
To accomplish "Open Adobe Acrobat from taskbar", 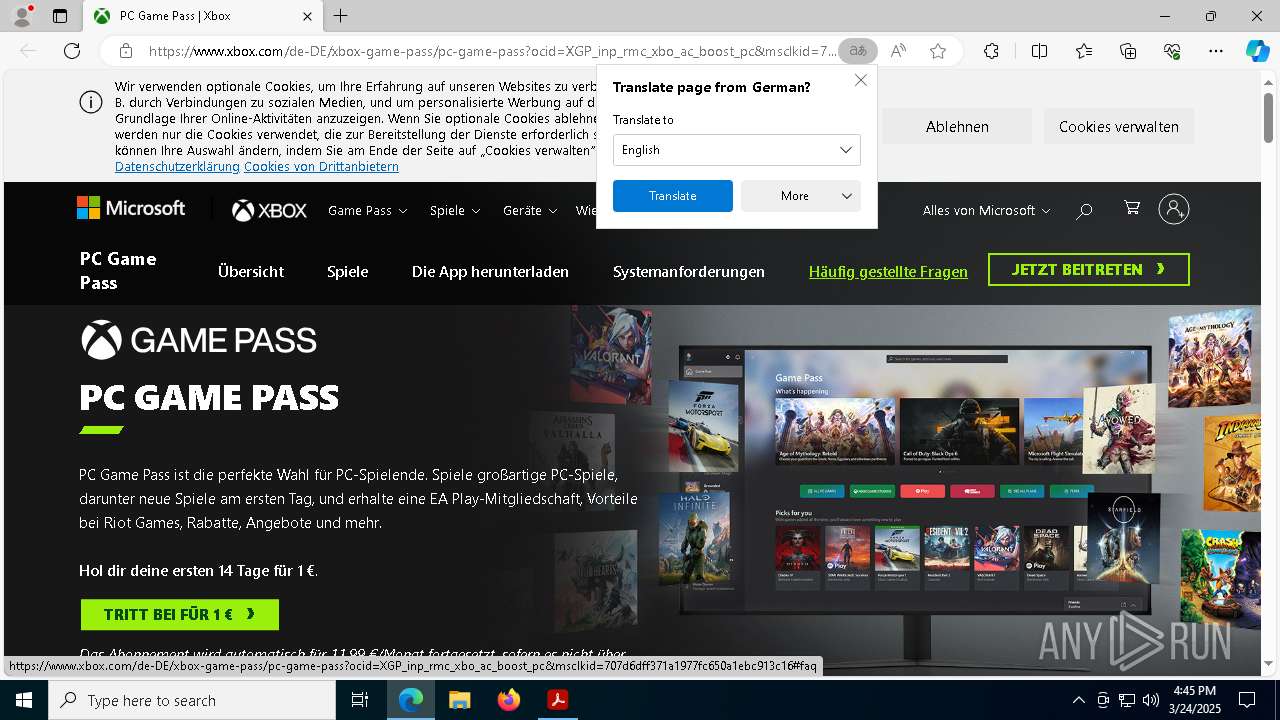I will 557,700.
